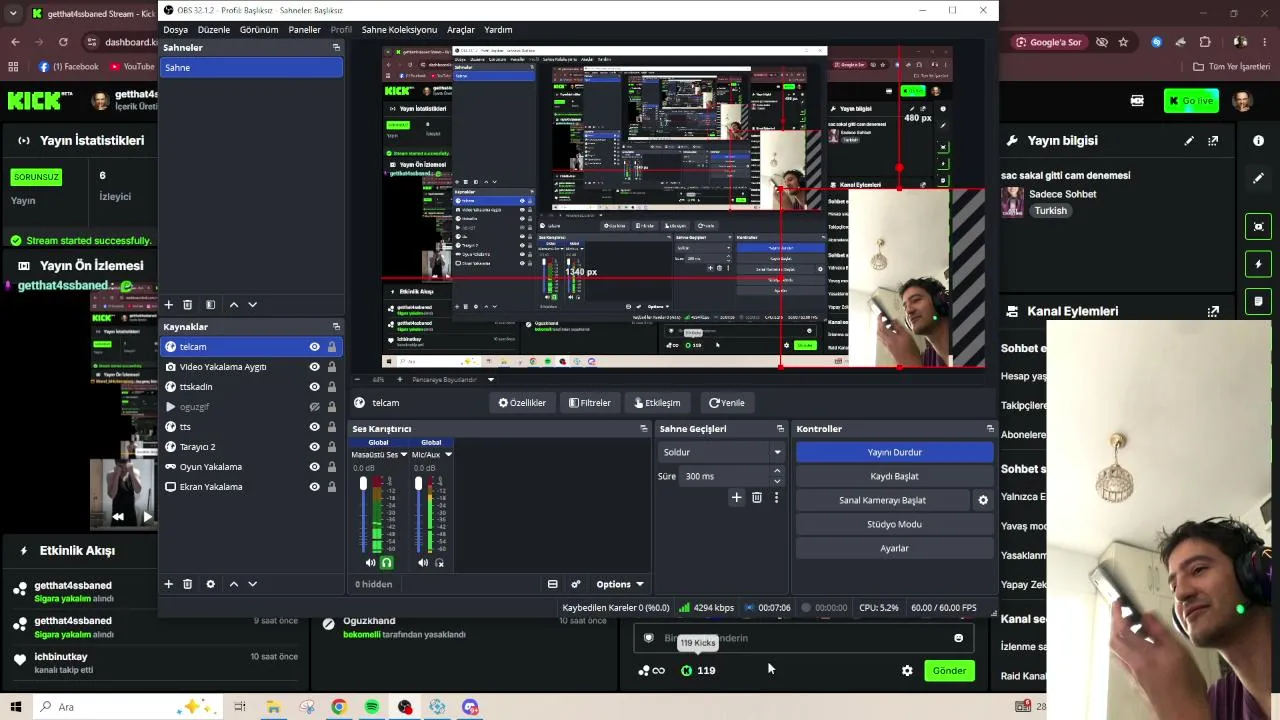Open the Görünüm menu
1280x720 pixels.
pyautogui.click(x=259, y=30)
